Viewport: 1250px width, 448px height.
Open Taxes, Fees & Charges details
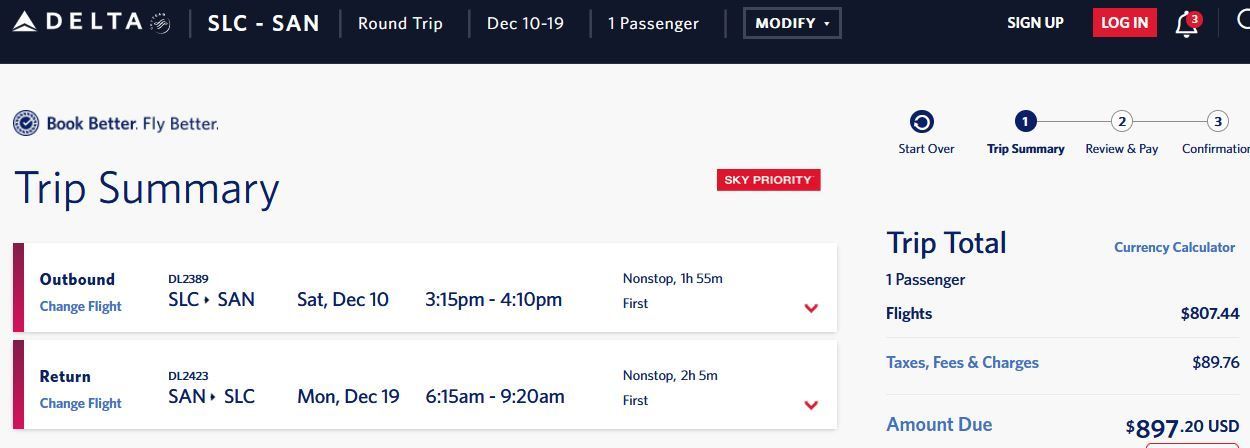tap(962, 362)
